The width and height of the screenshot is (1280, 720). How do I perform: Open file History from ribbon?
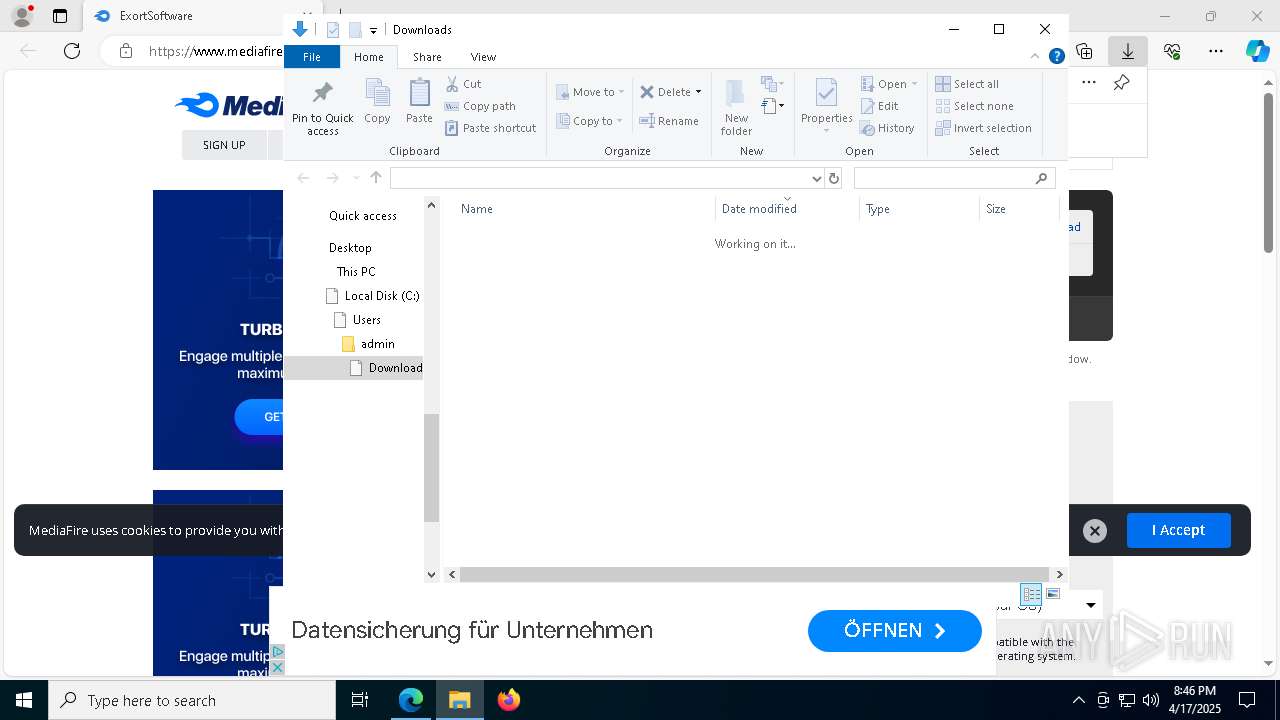[887, 128]
